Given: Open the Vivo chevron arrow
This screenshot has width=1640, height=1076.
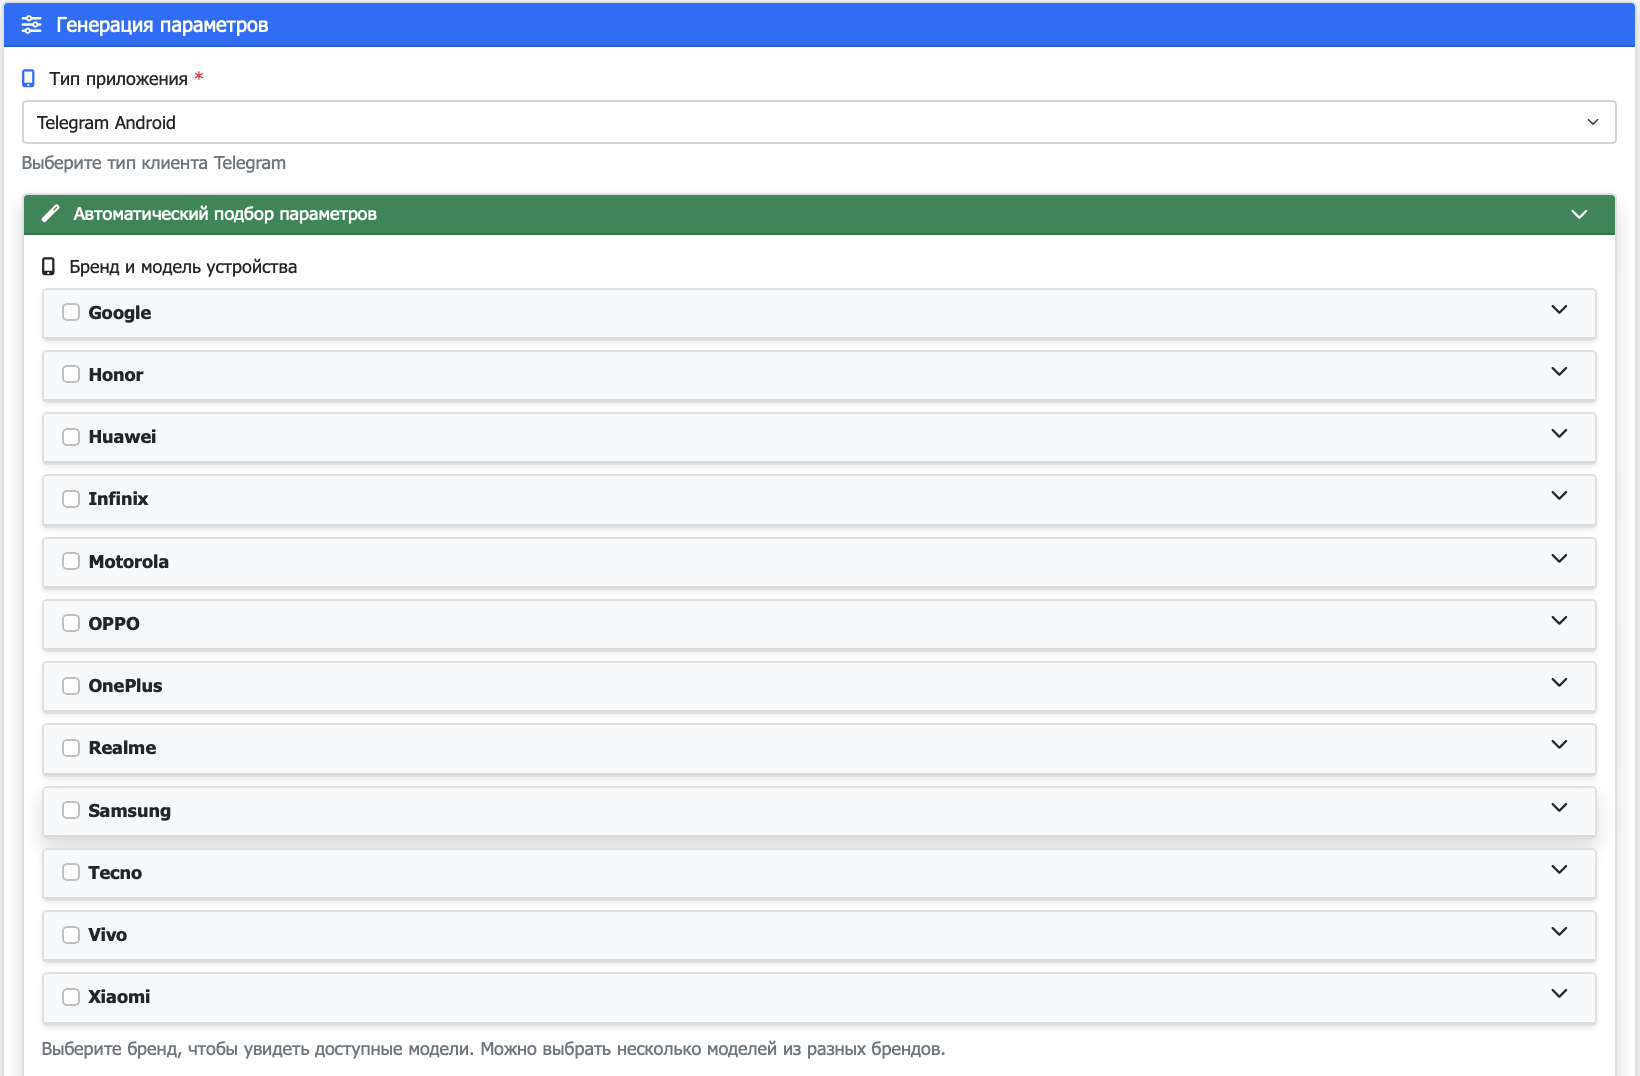Looking at the screenshot, I should pyautogui.click(x=1558, y=932).
